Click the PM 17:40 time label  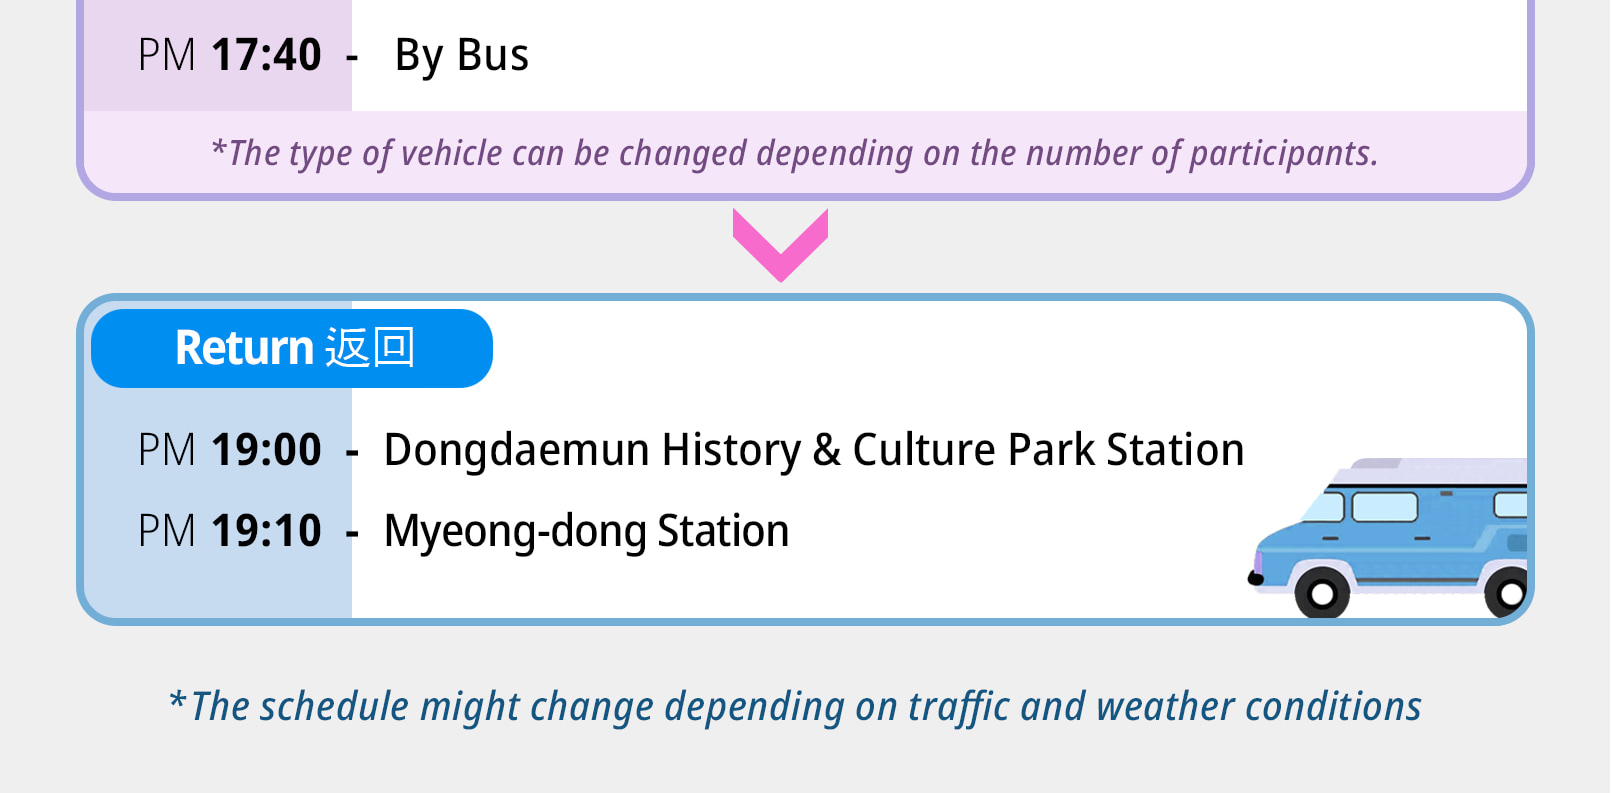pos(230,55)
